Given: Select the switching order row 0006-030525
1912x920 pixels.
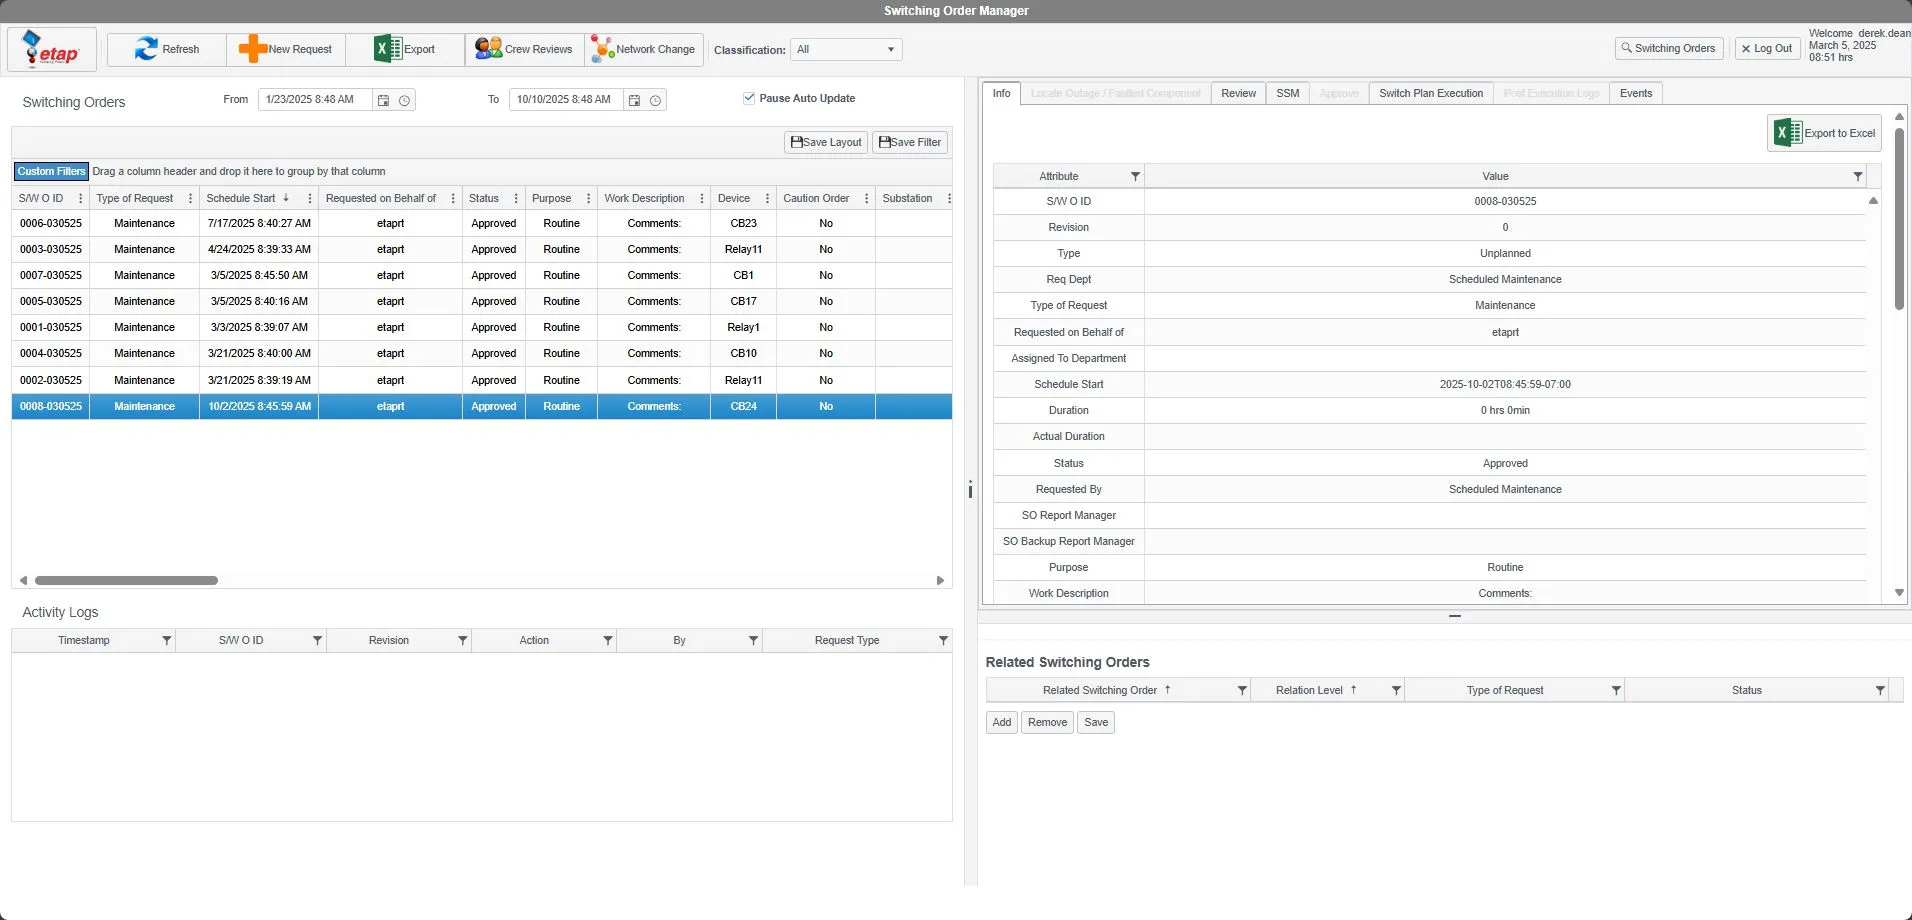Looking at the screenshot, I should coord(51,223).
